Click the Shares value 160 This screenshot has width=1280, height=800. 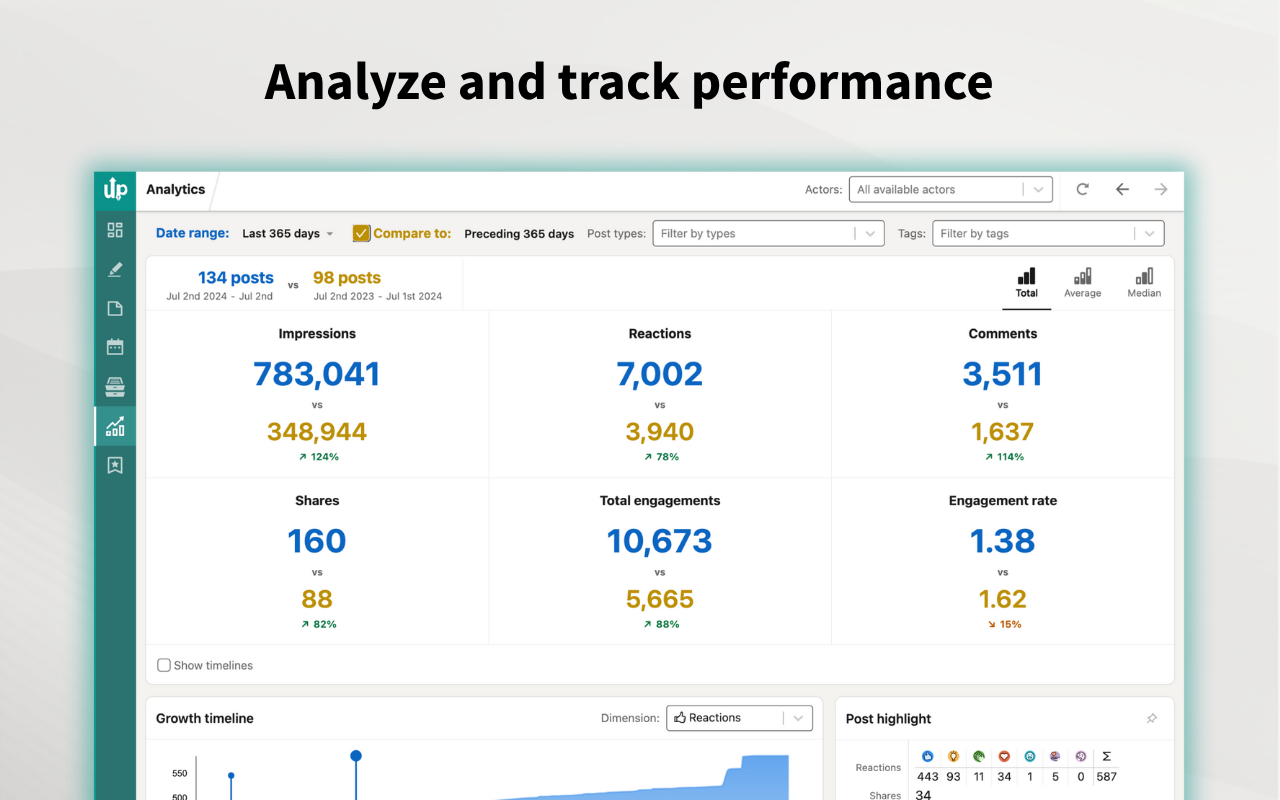[x=317, y=541]
